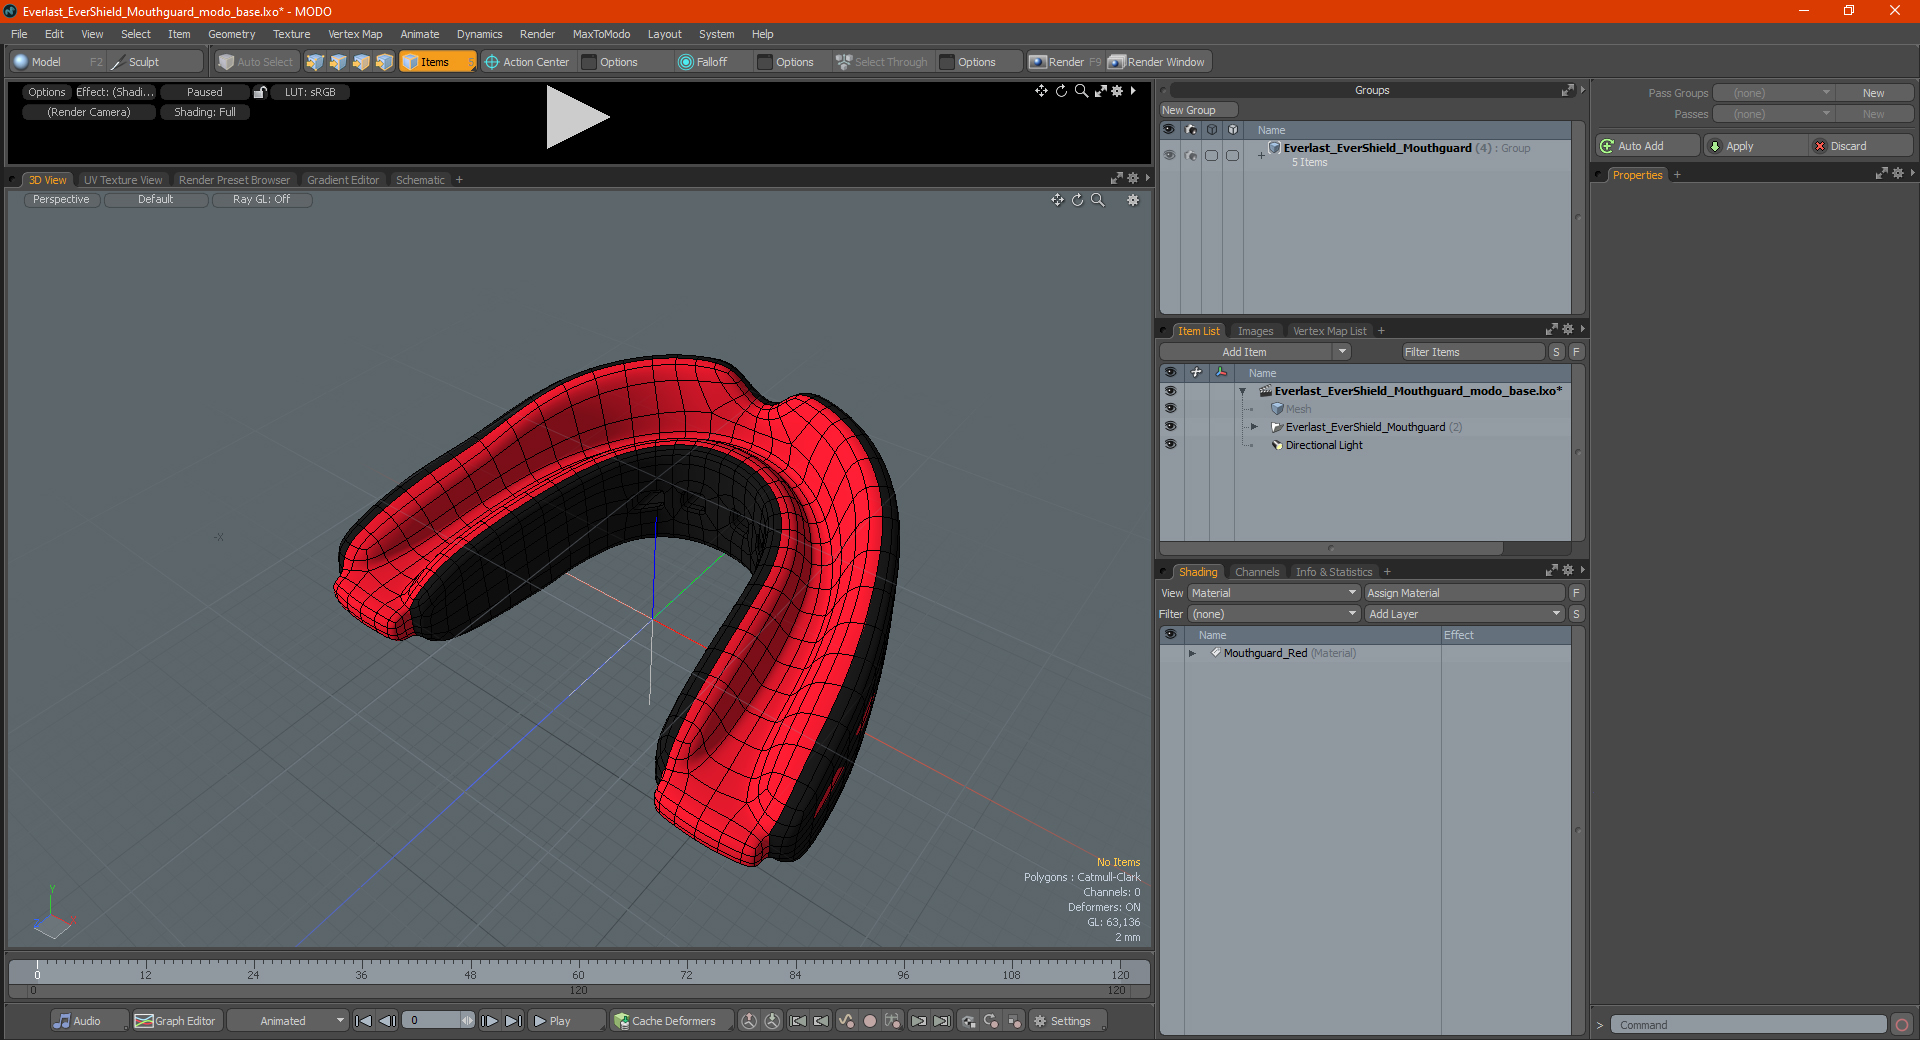Zoom 3D viewport with magnifier icon
Image resolution: width=1920 pixels, height=1040 pixels.
tap(1097, 200)
